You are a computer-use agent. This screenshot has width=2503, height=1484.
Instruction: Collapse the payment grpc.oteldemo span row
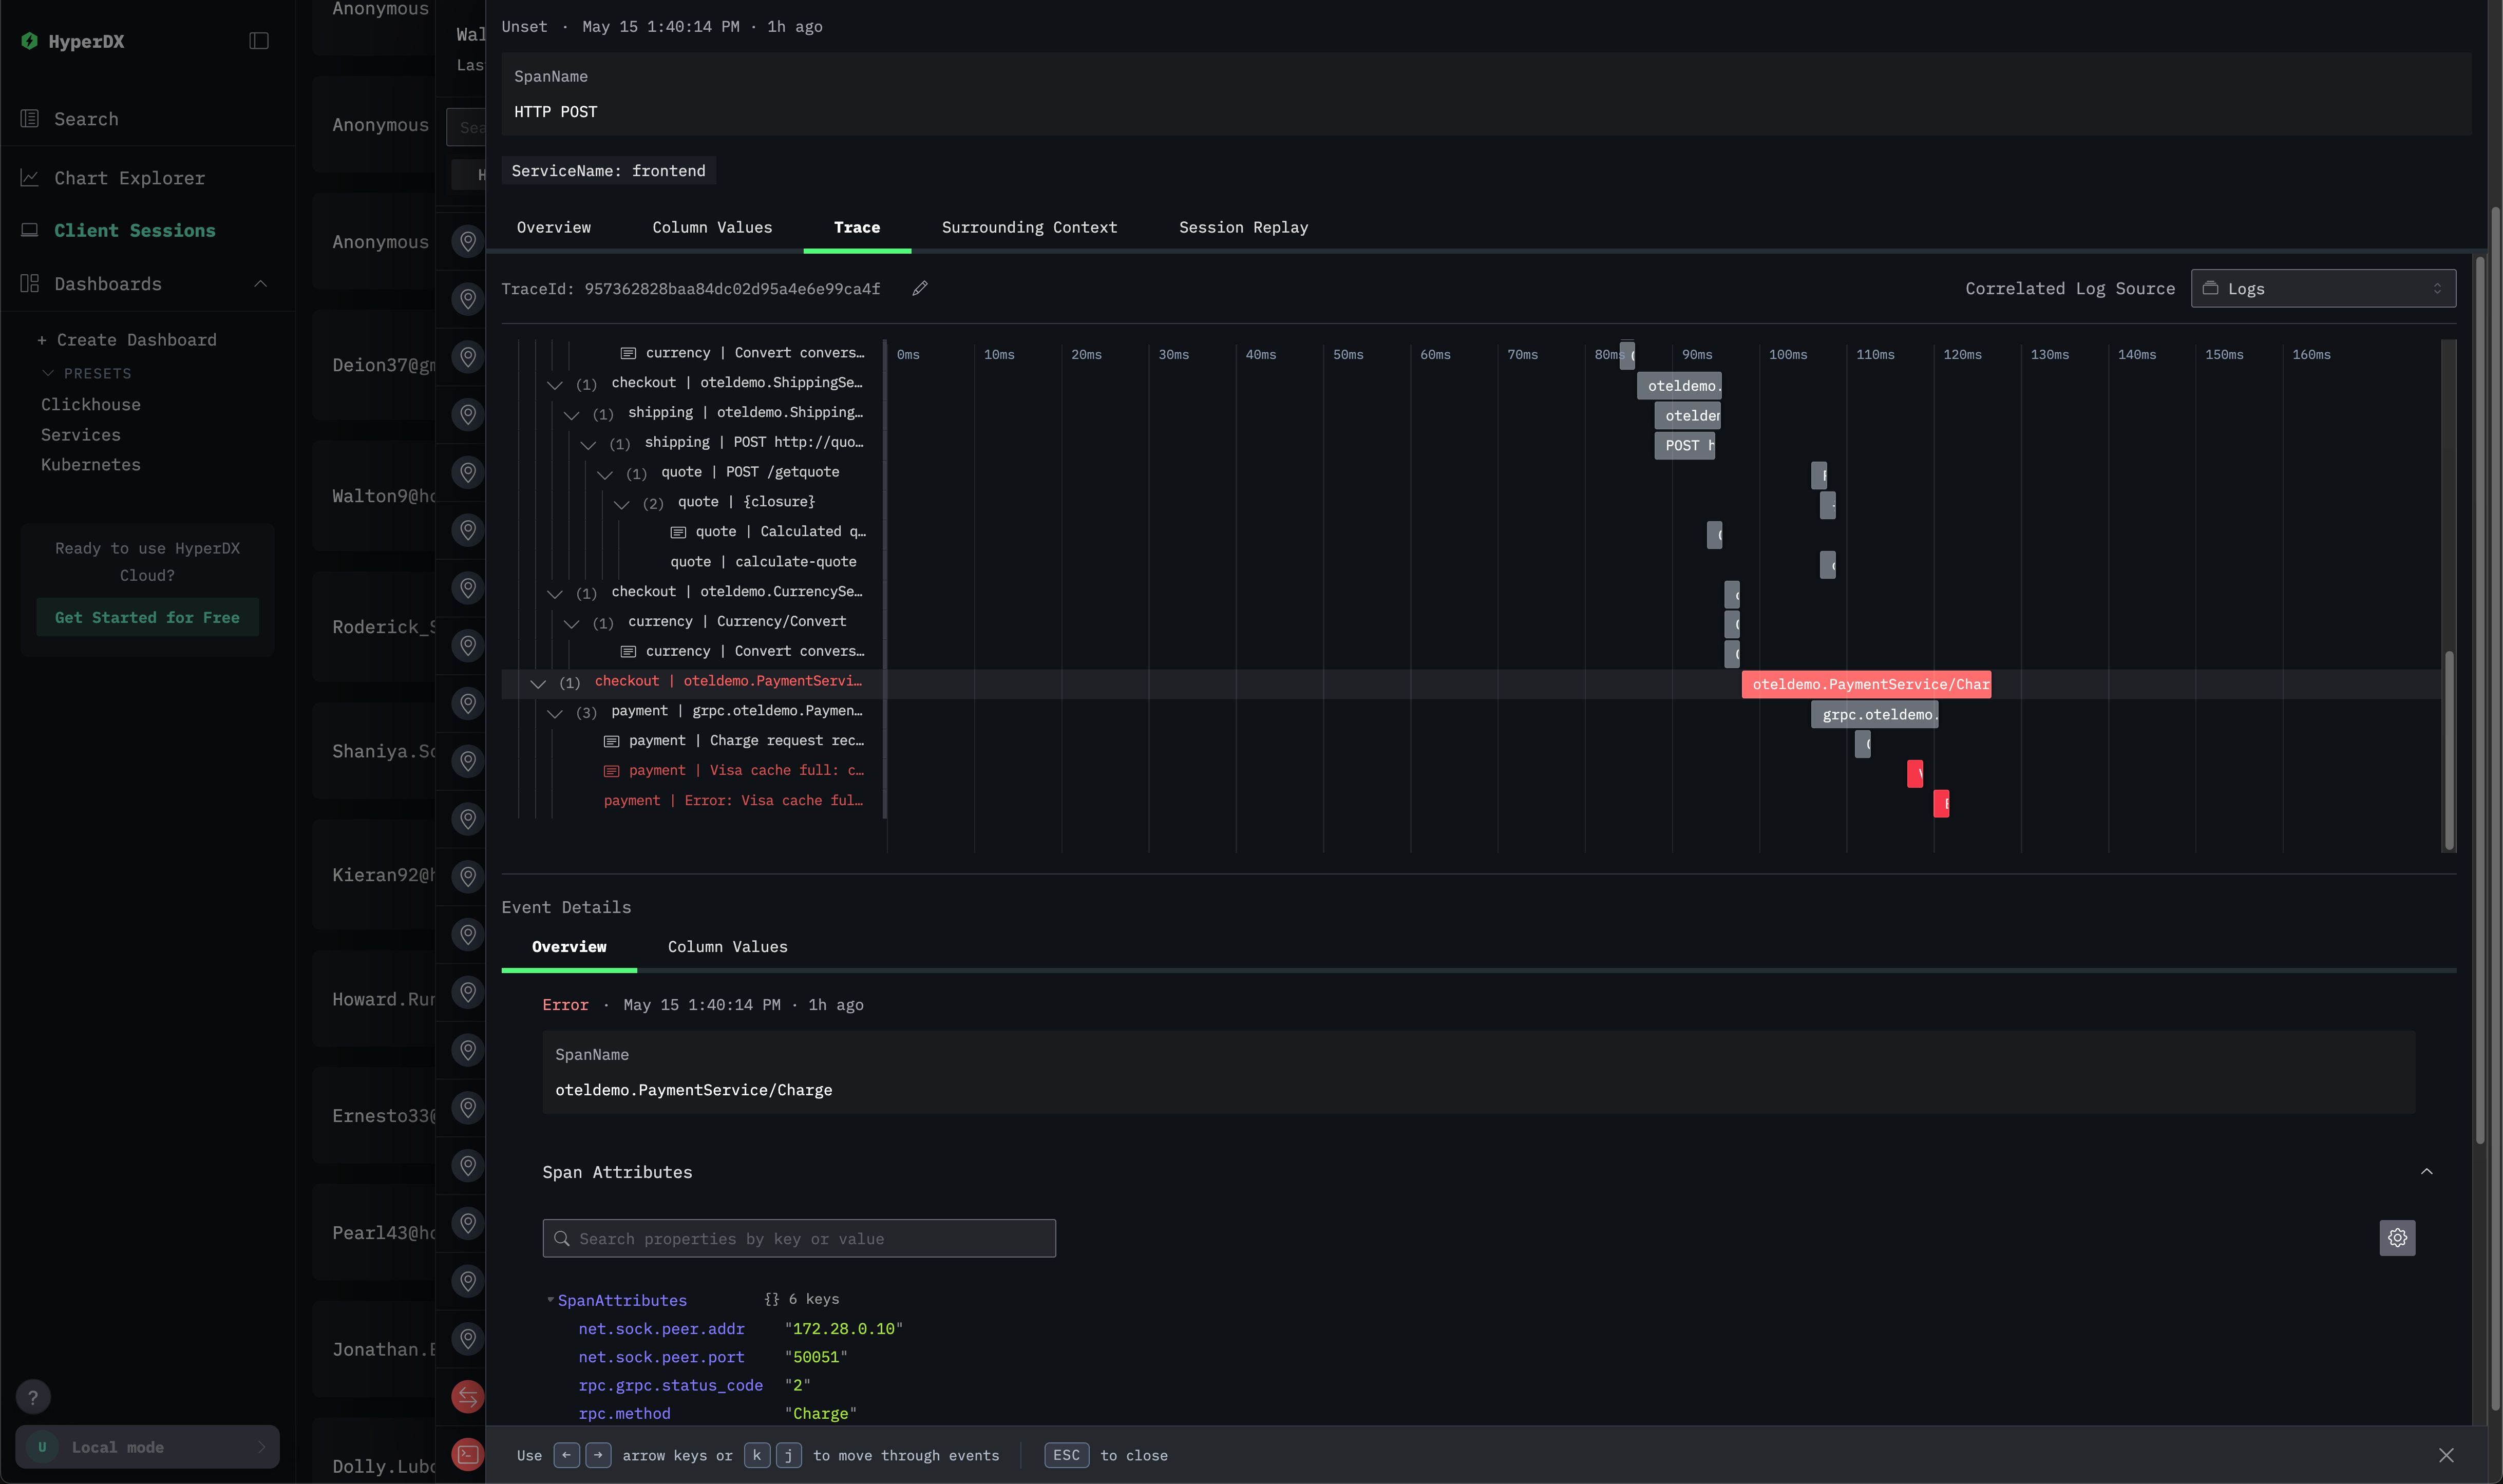[555, 713]
